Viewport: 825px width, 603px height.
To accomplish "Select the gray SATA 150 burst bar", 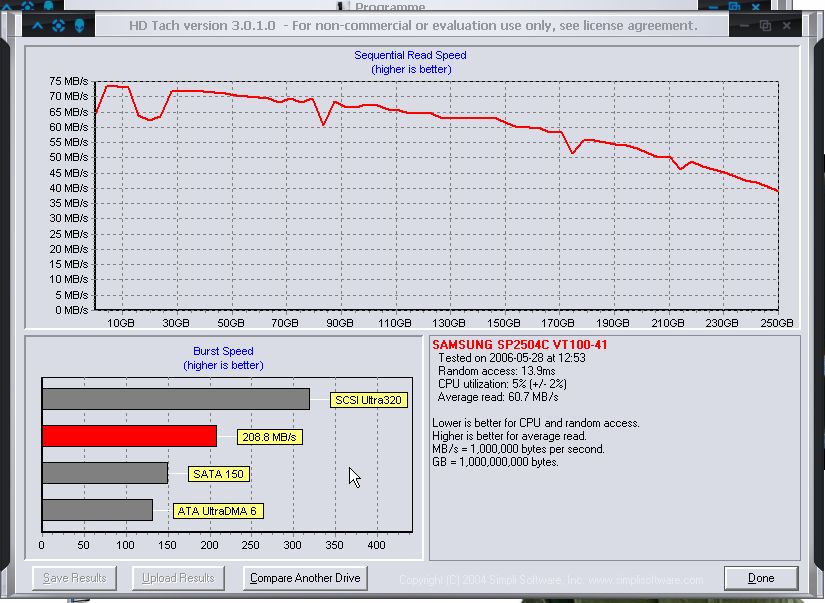I will (x=105, y=473).
